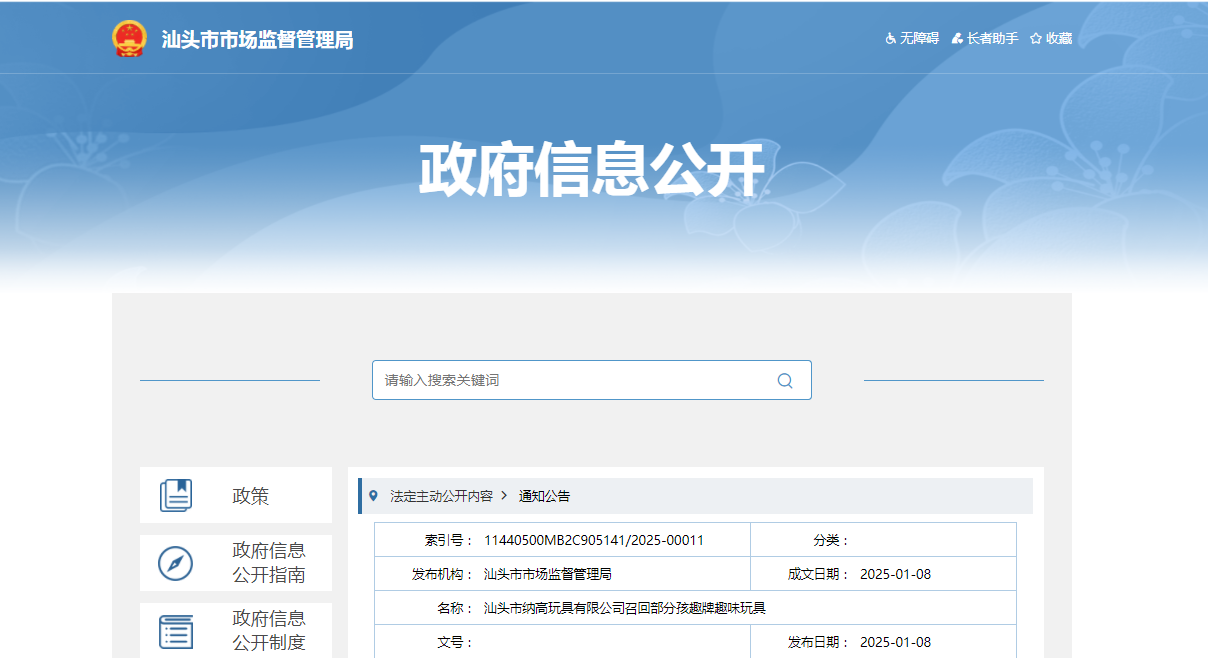This screenshot has height=658, width=1208.
Task: Click the chevron arrow in the breadcrumb
Action: point(505,496)
